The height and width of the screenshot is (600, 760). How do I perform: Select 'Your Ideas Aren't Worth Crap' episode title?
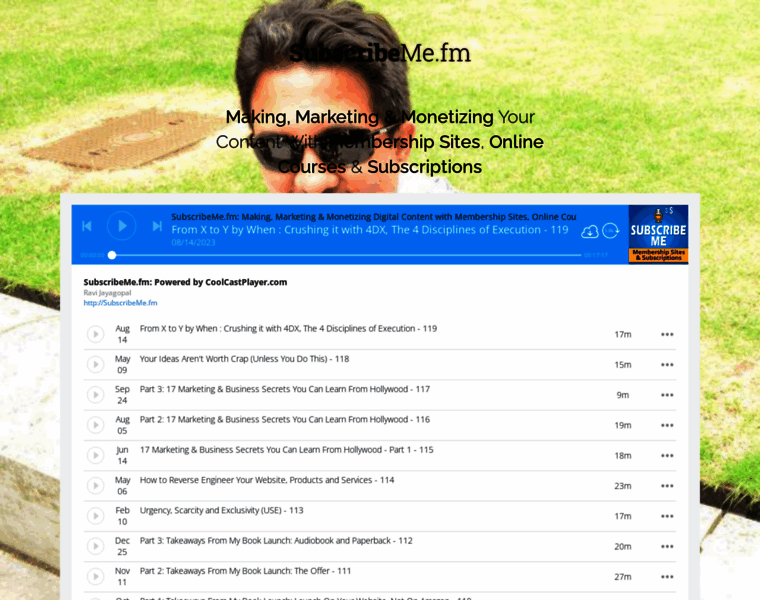pyautogui.click(x=244, y=359)
